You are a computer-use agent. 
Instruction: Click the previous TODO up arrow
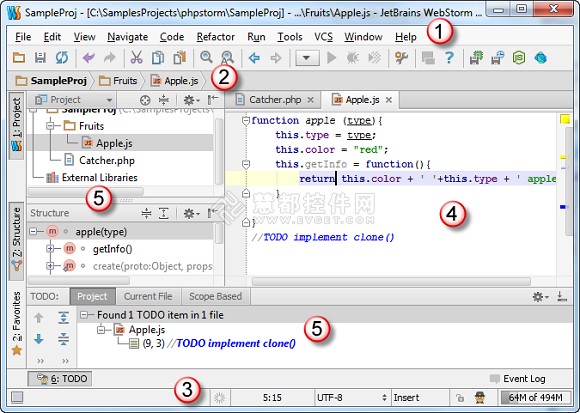pyautogui.click(x=38, y=318)
